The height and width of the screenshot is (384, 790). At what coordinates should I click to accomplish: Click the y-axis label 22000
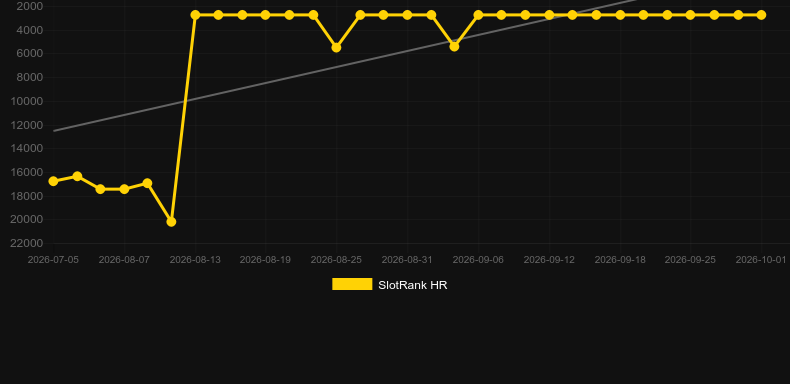[x=27, y=243]
